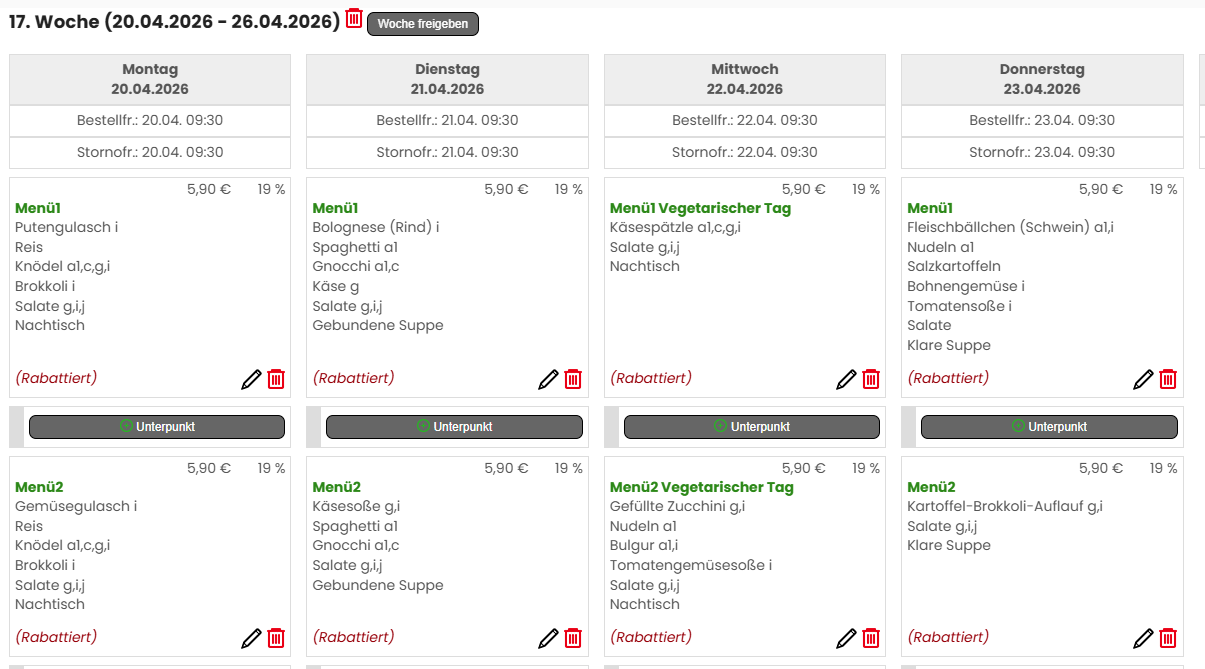Edit Monday's Menü2 Gemüsegulasch entry
The image size is (1205, 669).
pos(251,638)
